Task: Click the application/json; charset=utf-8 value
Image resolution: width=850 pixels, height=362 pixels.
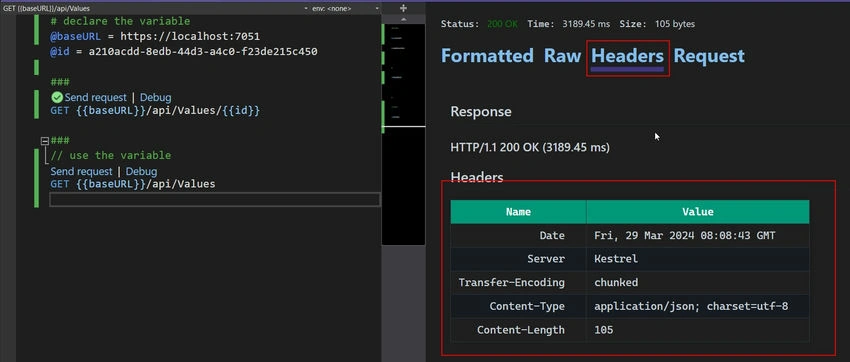Action: (691, 306)
